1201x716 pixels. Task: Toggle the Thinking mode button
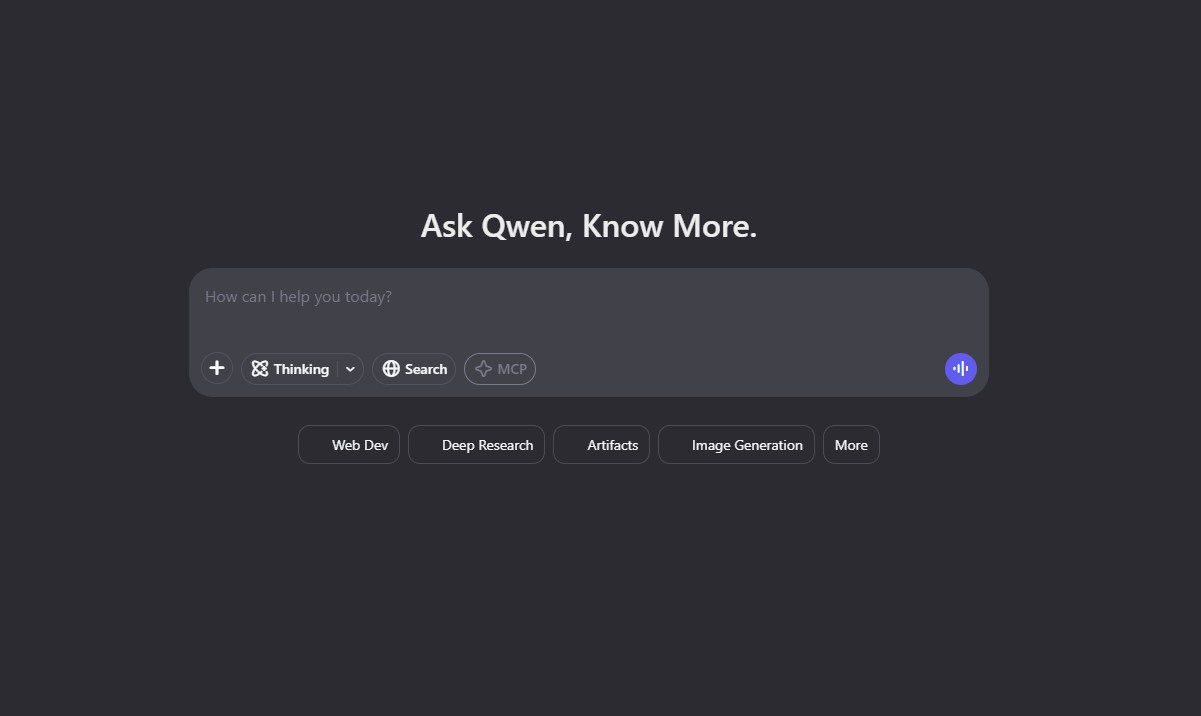pos(290,369)
